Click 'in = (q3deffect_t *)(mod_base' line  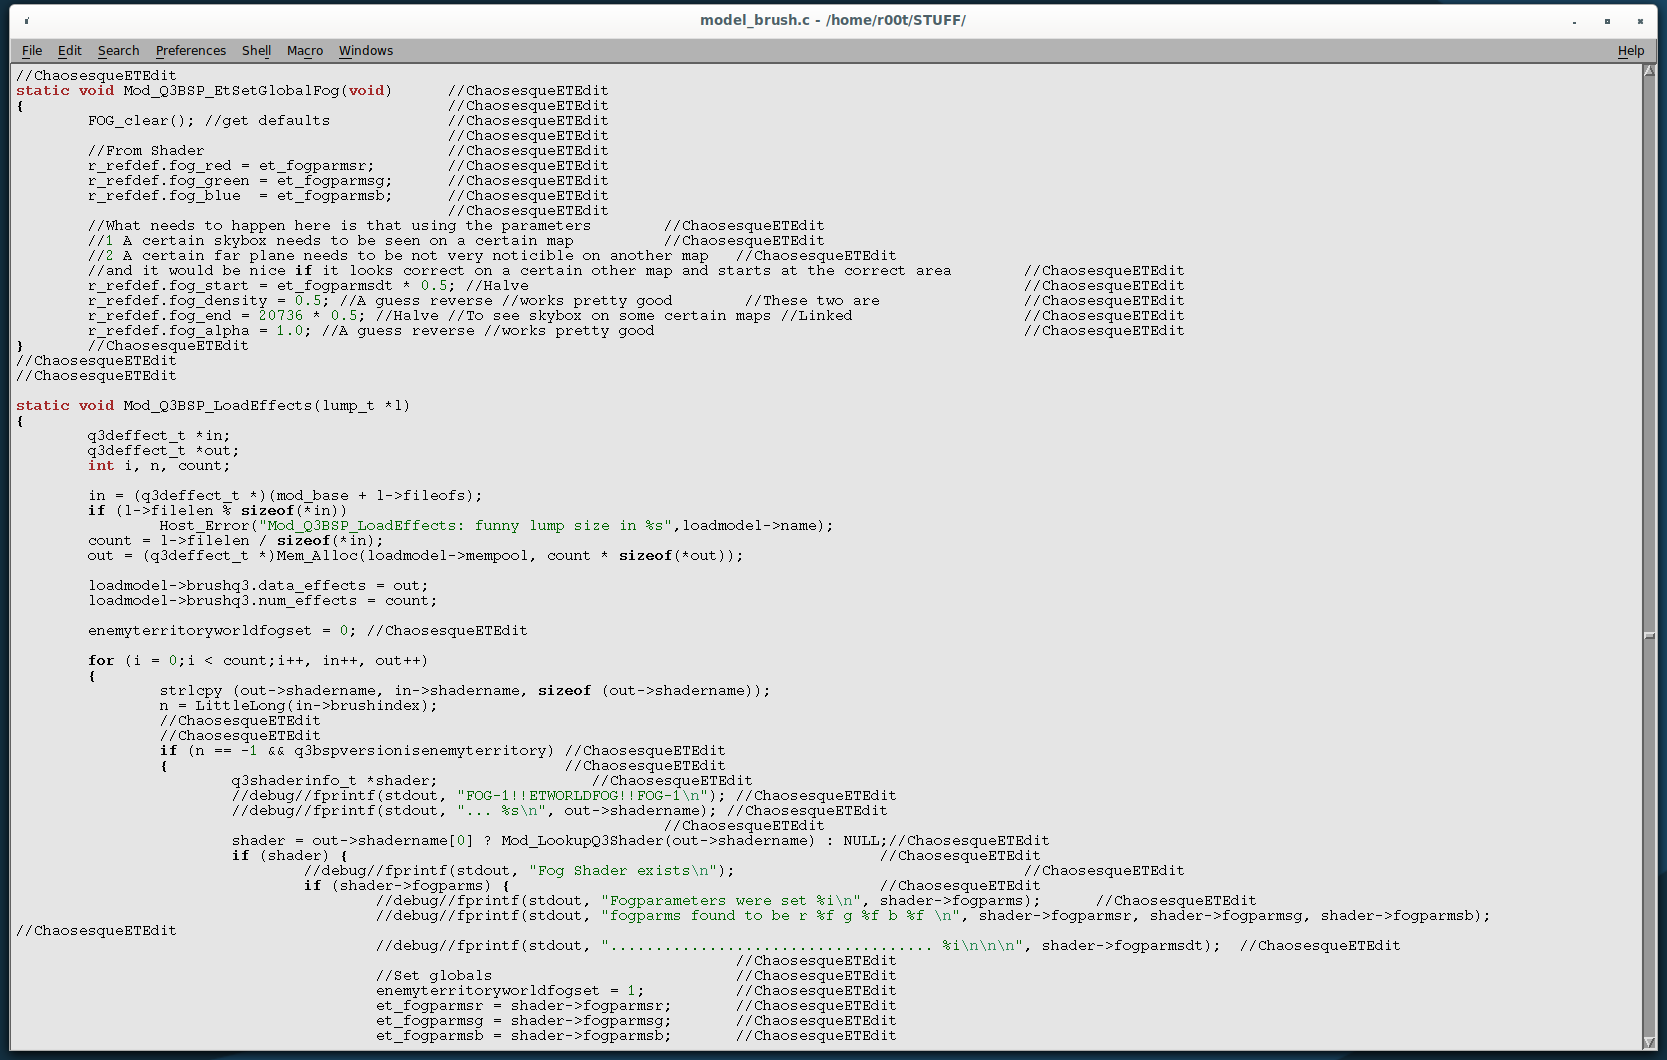point(285,496)
